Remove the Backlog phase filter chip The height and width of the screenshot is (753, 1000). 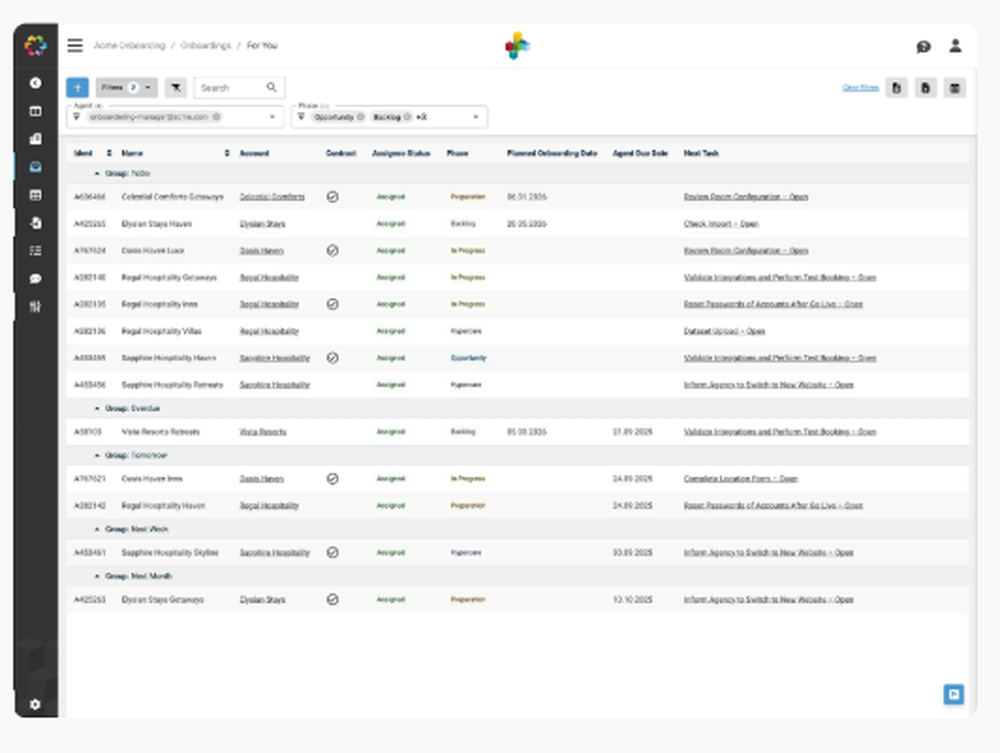(x=408, y=116)
